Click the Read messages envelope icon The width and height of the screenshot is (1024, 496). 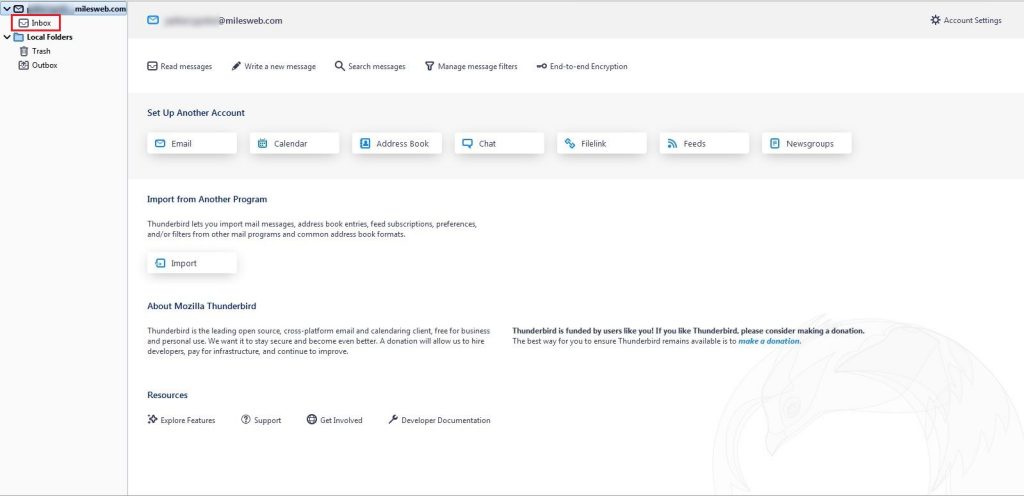pos(152,66)
